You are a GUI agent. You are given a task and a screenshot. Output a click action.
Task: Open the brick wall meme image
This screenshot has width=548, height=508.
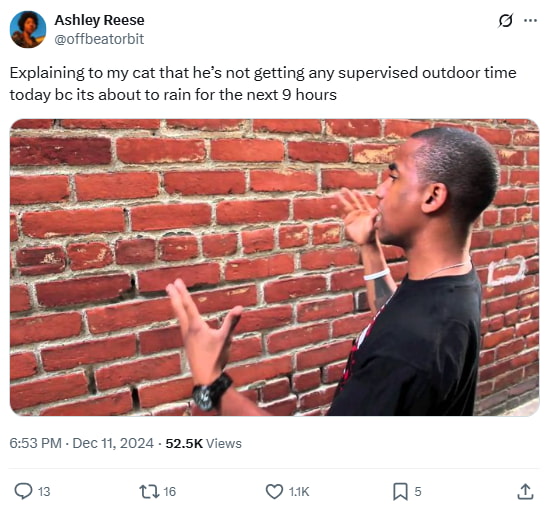274,268
